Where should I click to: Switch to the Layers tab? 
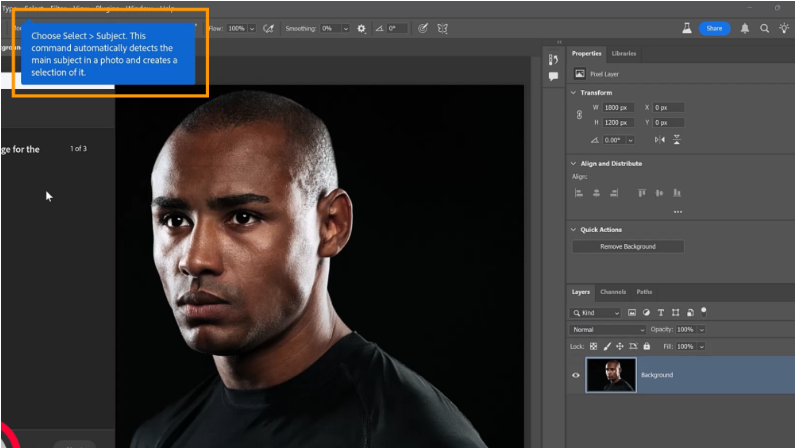pyautogui.click(x=581, y=292)
